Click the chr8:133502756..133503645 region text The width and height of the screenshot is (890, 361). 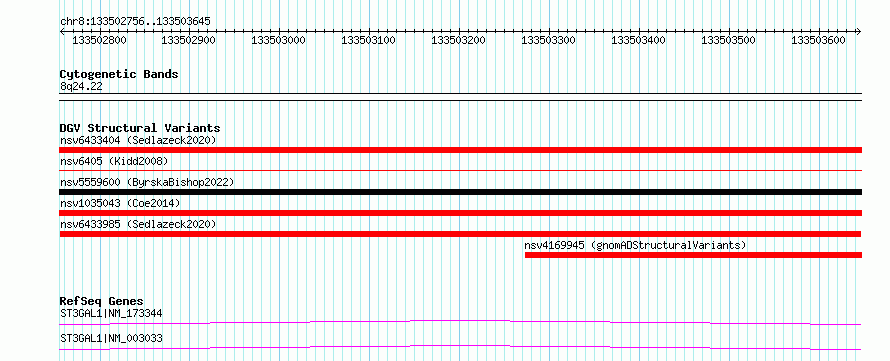(x=135, y=22)
